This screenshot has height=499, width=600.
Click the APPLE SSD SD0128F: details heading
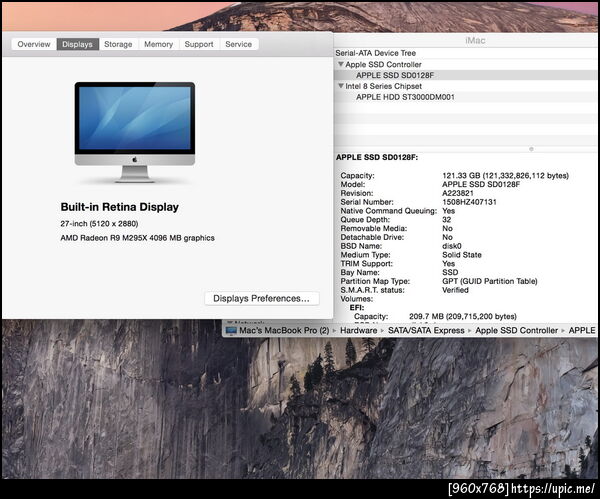(x=377, y=157)
